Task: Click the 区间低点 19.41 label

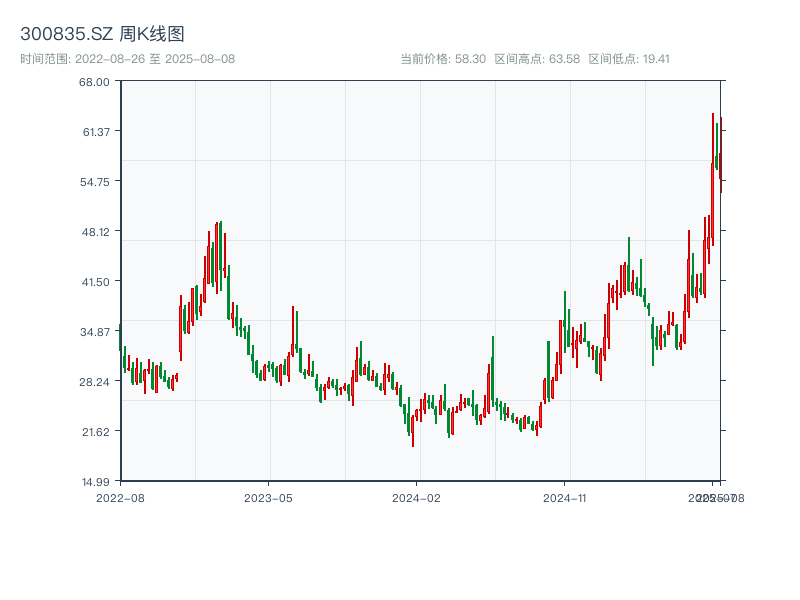Action: 628,59
